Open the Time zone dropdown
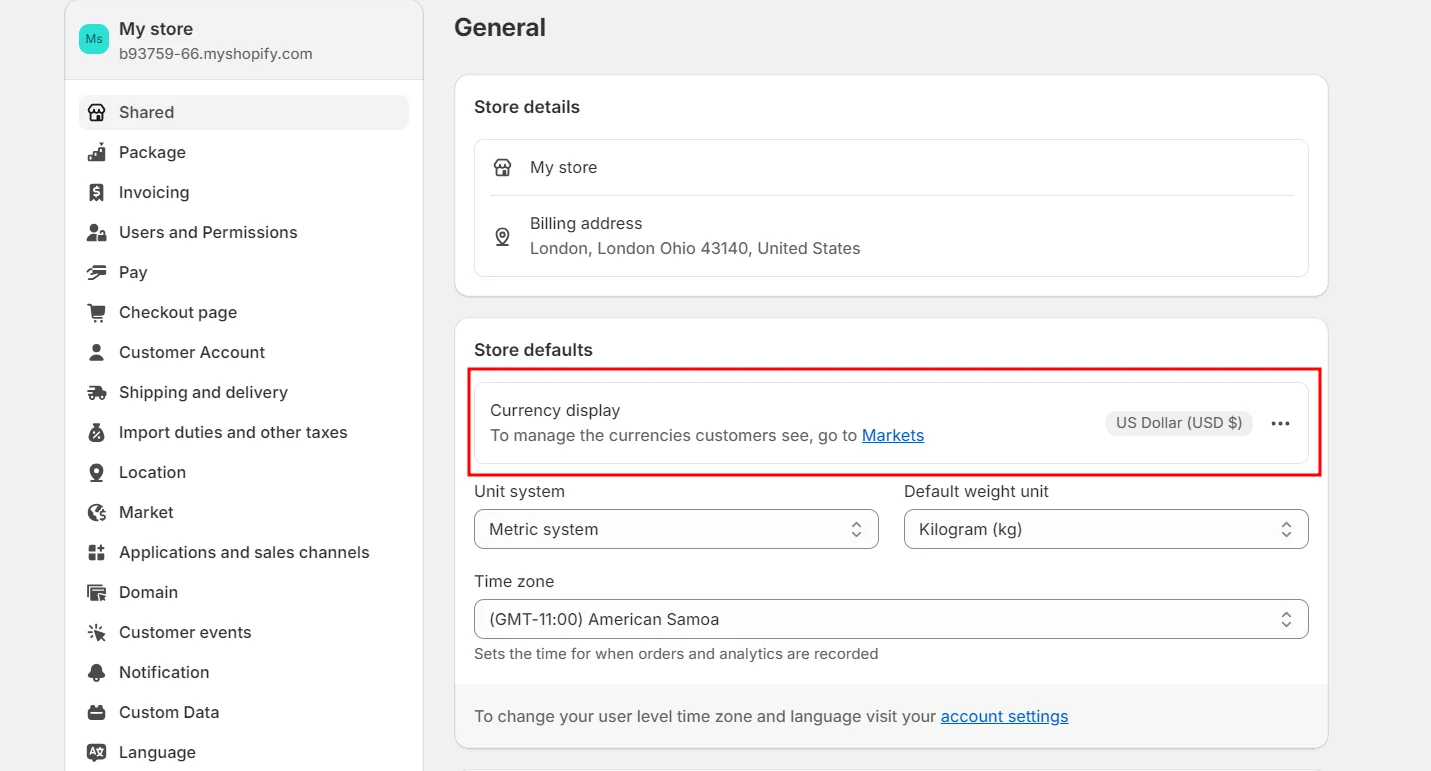Viewport: 1431px width, 771px height. 891,619
